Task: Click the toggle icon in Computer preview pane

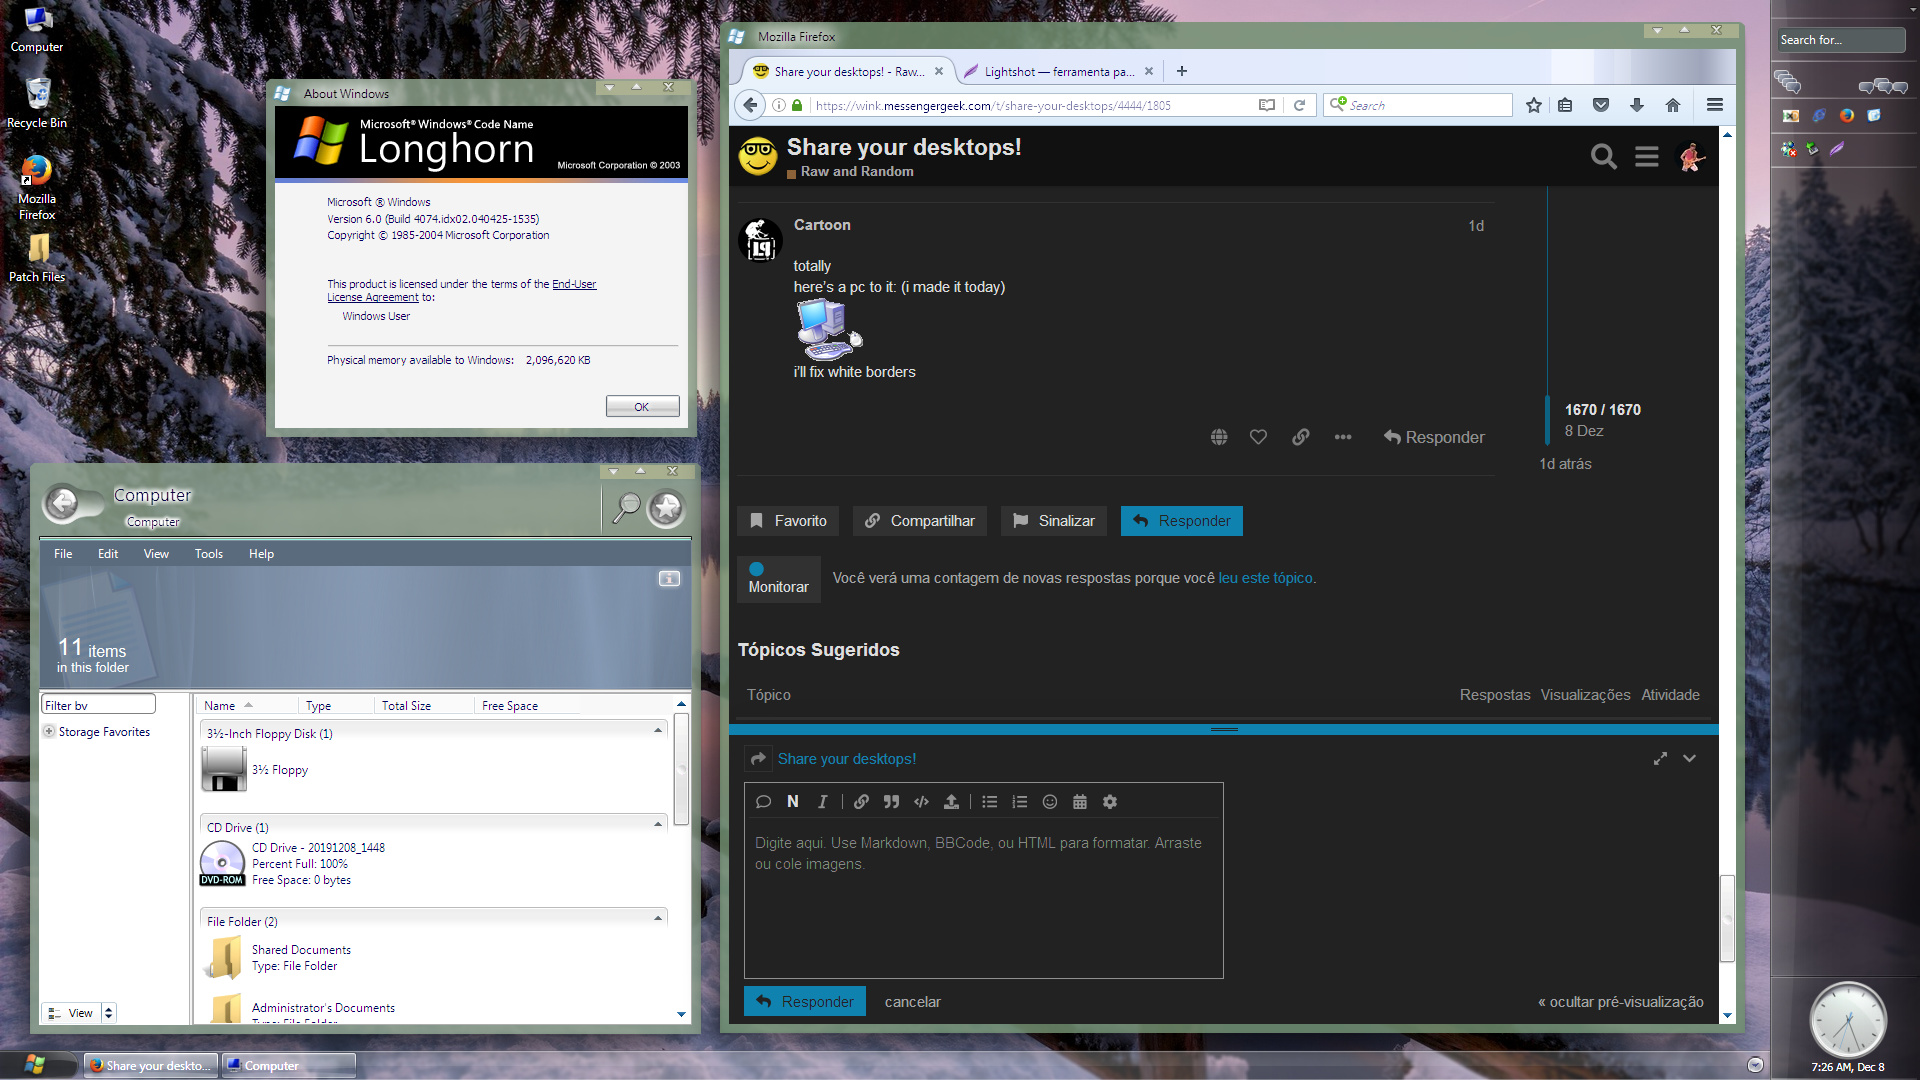Action: pyautogui.click(x=669, y=579)
